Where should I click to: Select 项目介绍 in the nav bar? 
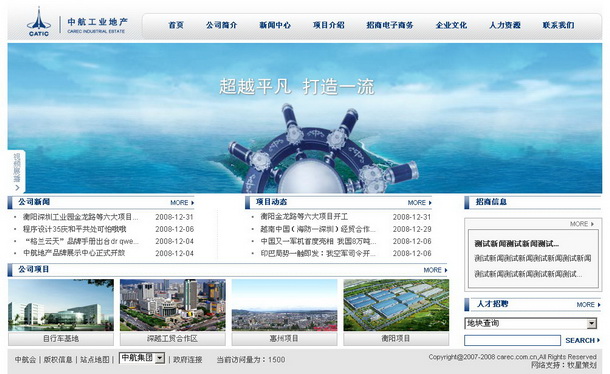click(329, 25)
